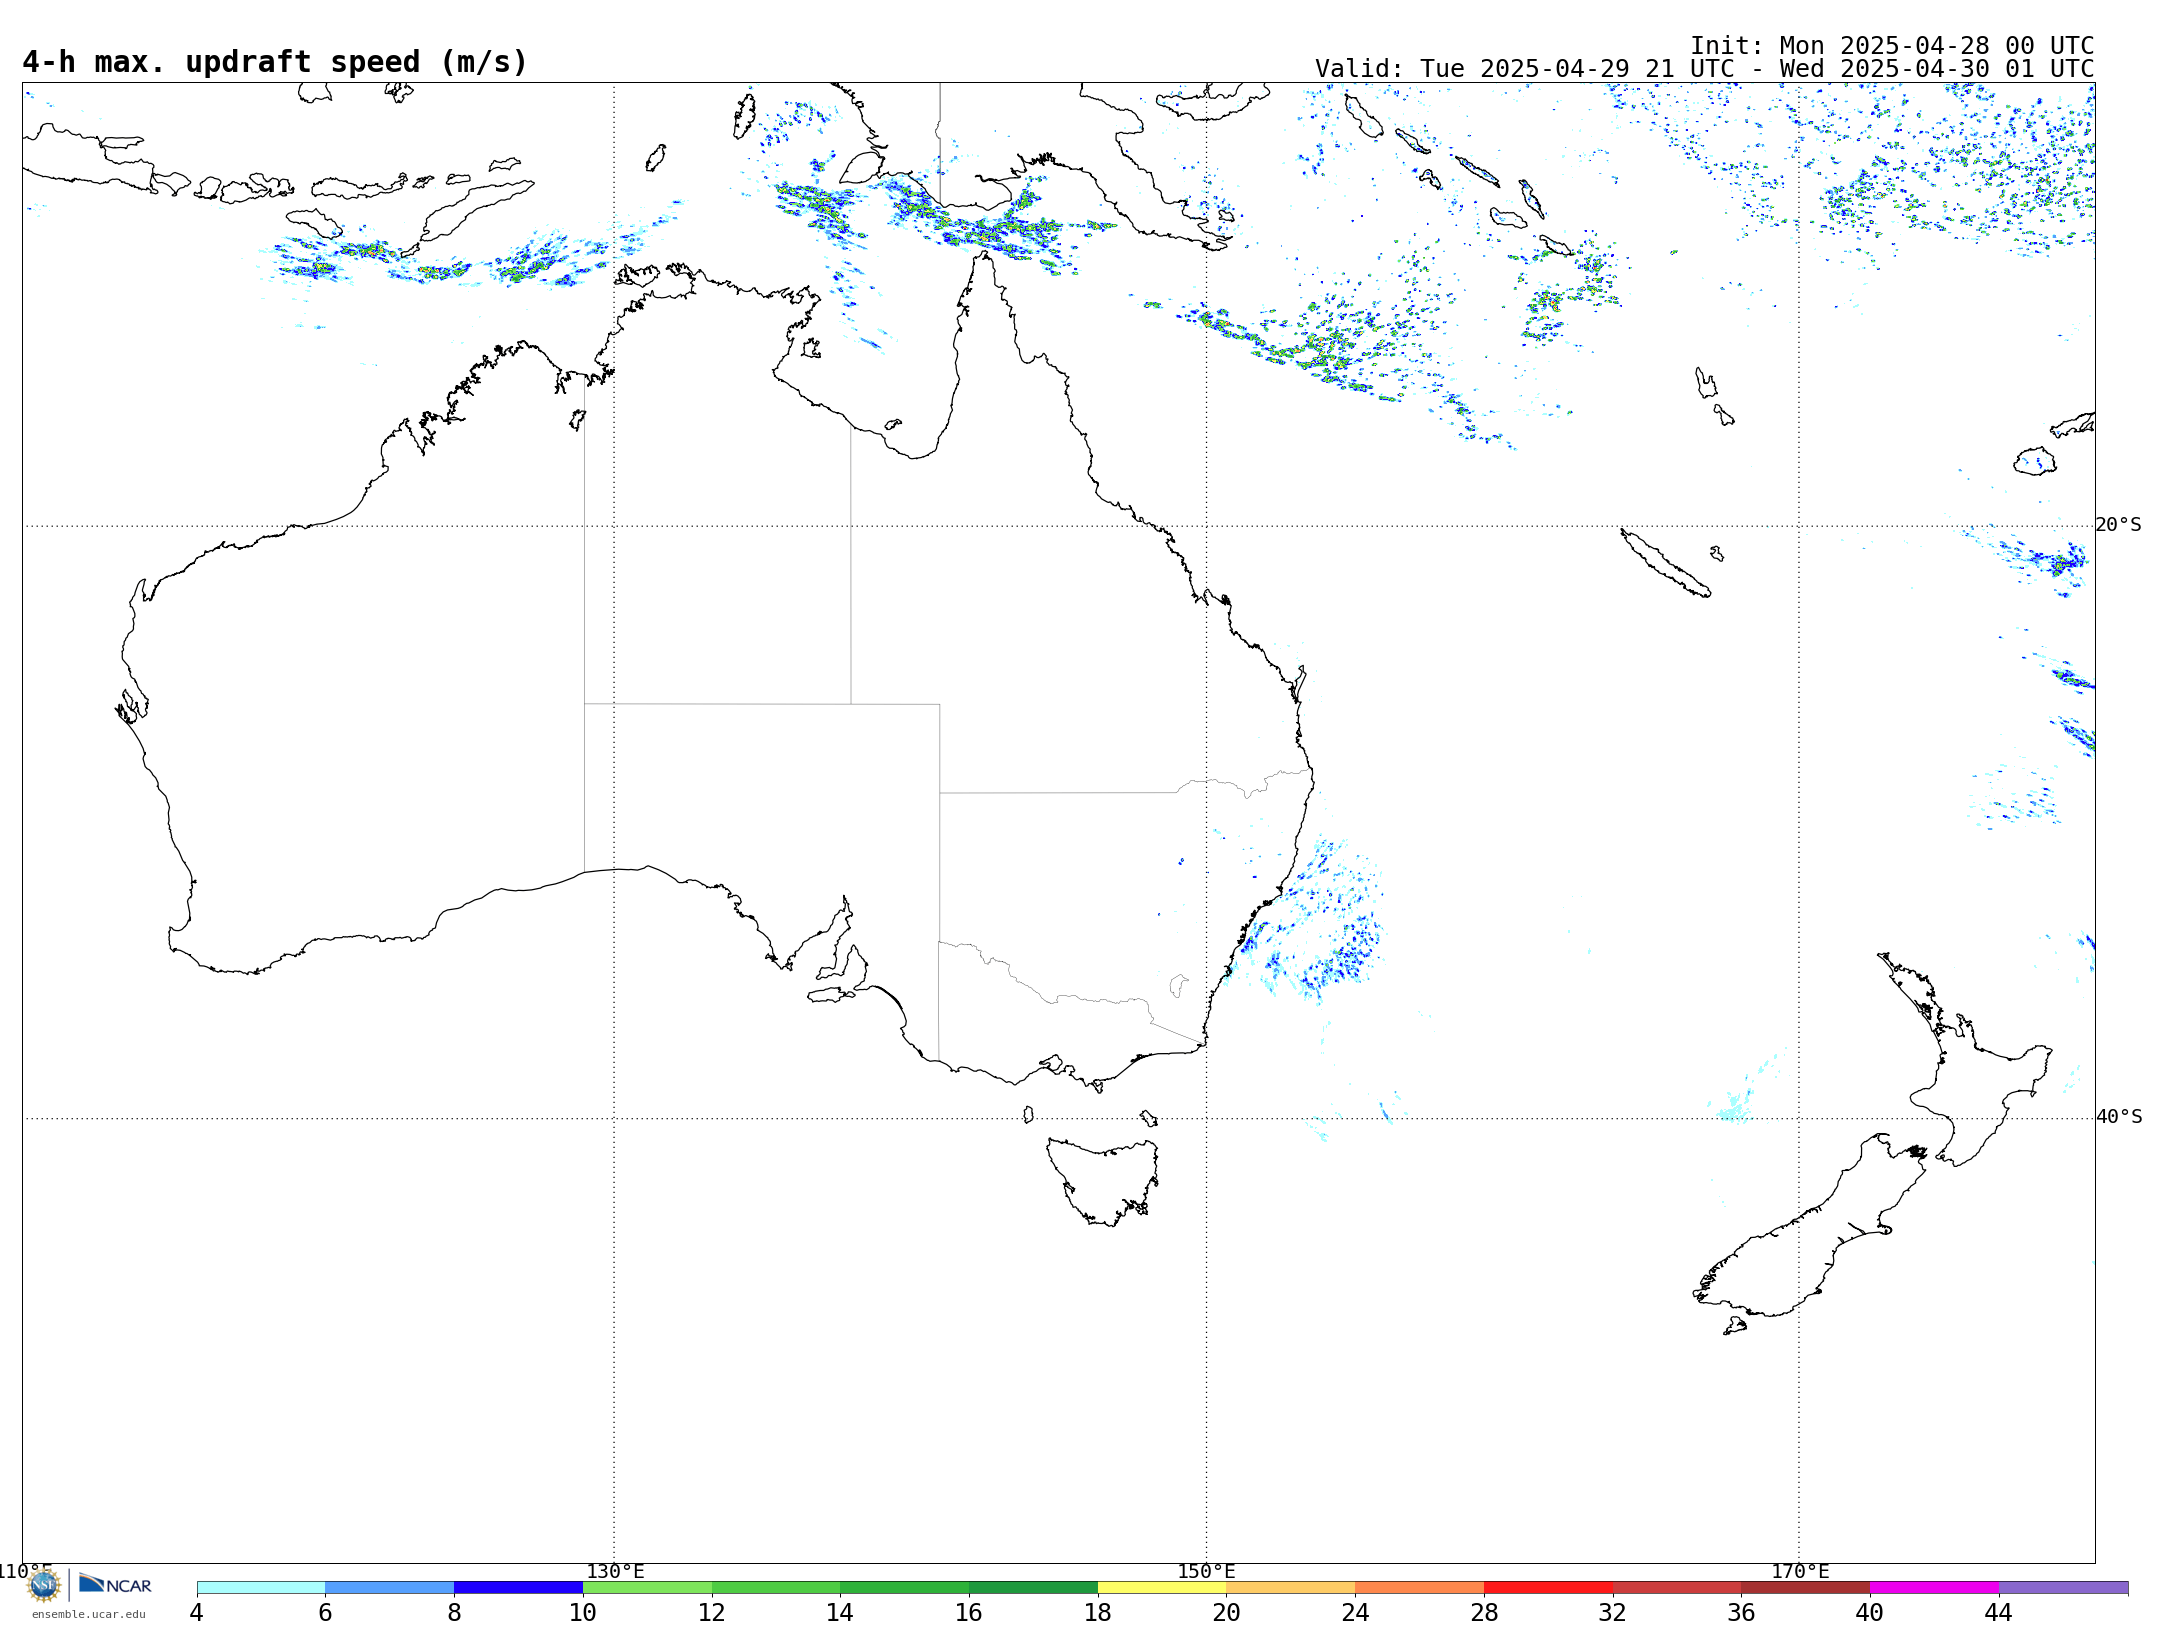
Task: Select the dark blue 8–10 m/s swatch
Action: [x=518, y=1588]
